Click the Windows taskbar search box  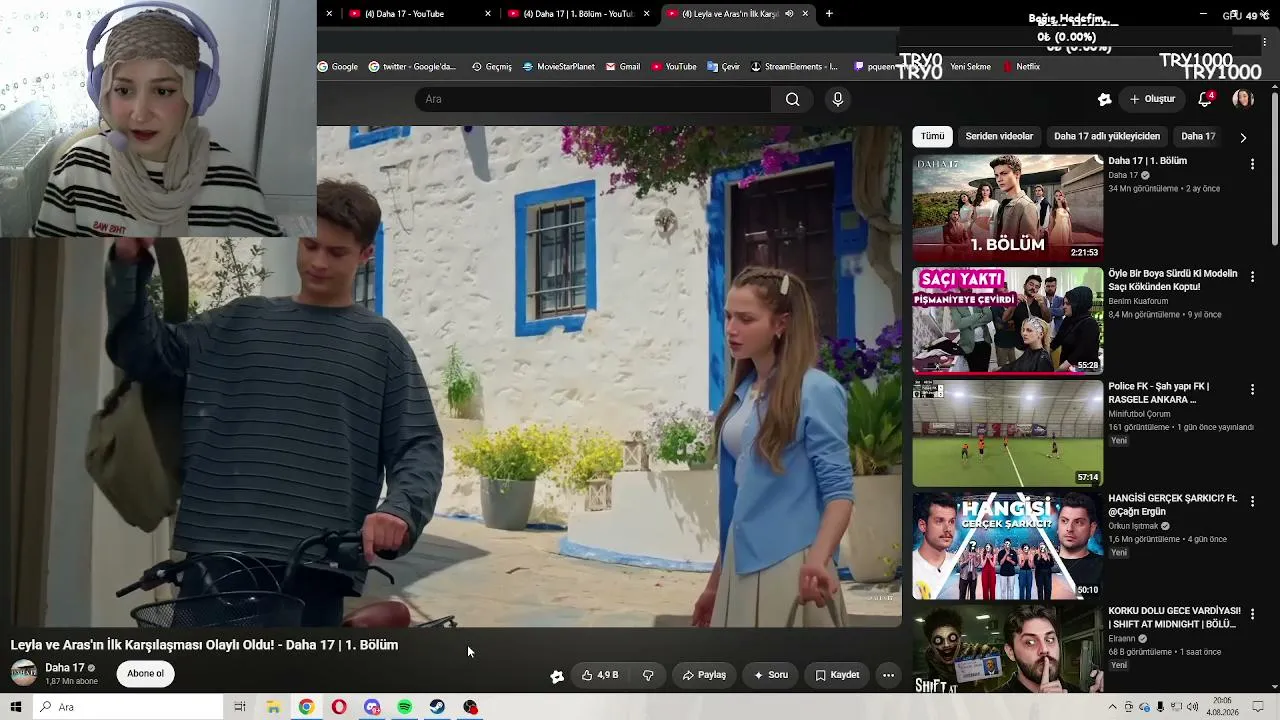pyautogui.click(x=128, y=707)
